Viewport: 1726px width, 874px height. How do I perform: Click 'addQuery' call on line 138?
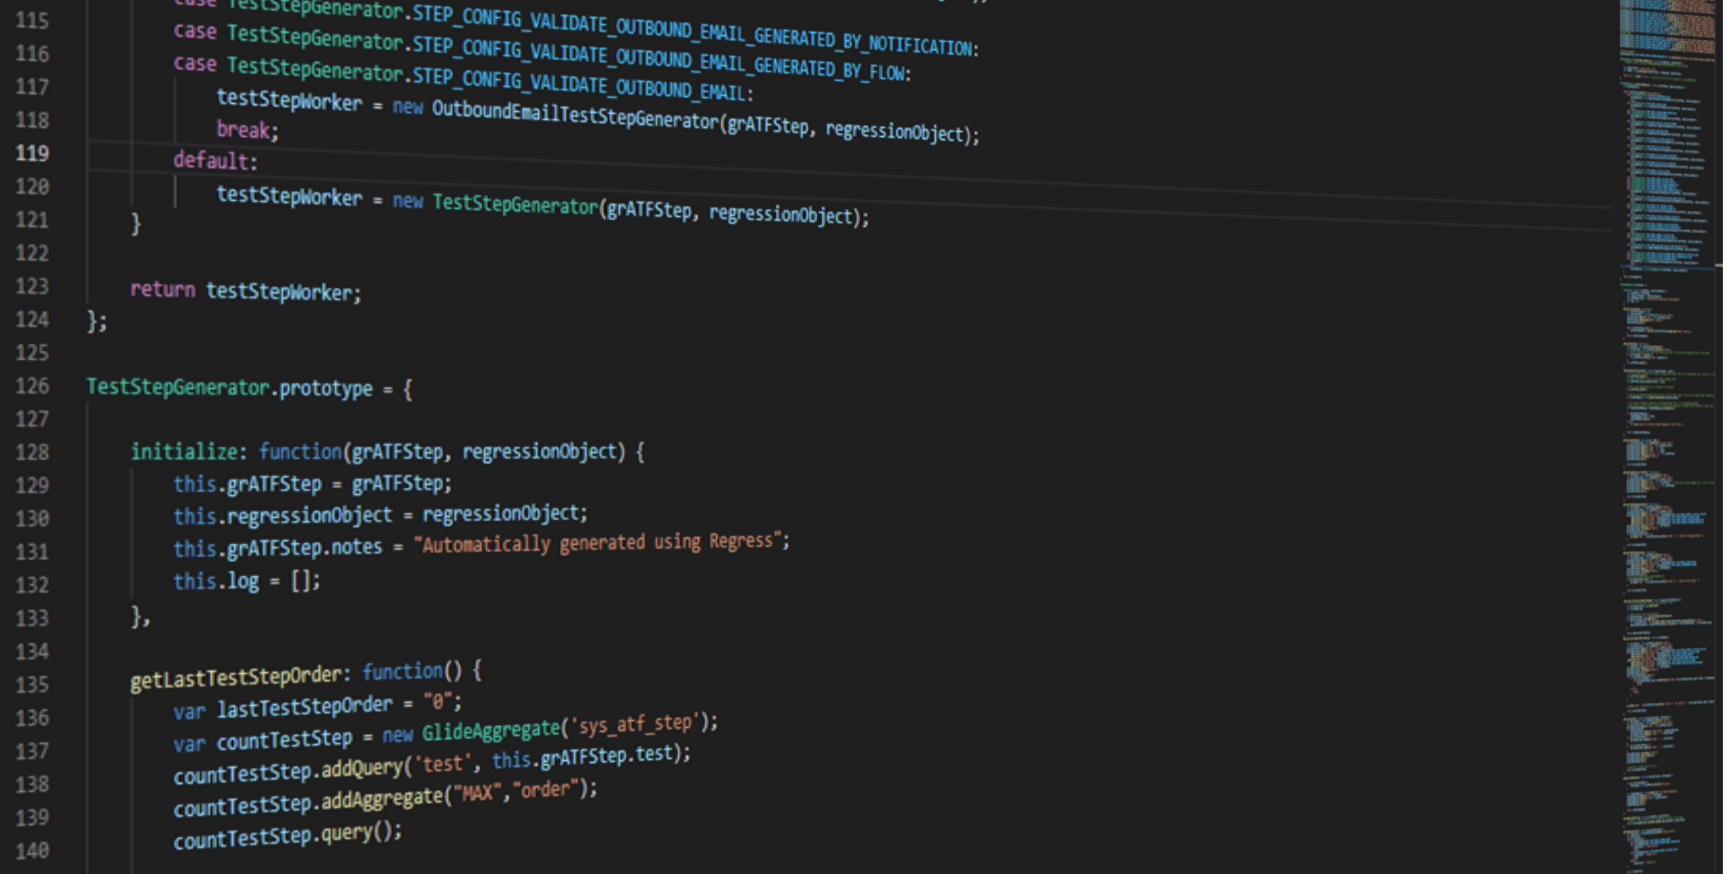[362, 768]
